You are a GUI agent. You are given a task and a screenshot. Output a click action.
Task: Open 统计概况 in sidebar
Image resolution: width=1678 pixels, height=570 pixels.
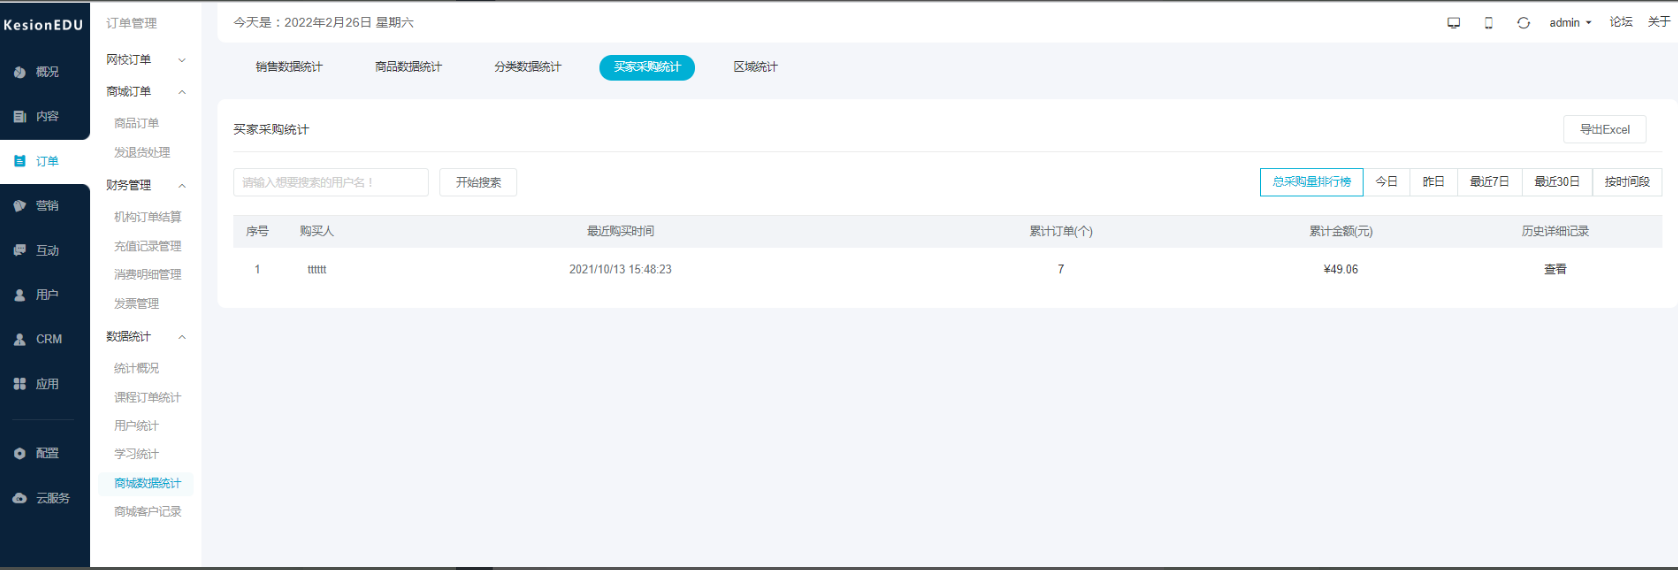tap(137, 368)
